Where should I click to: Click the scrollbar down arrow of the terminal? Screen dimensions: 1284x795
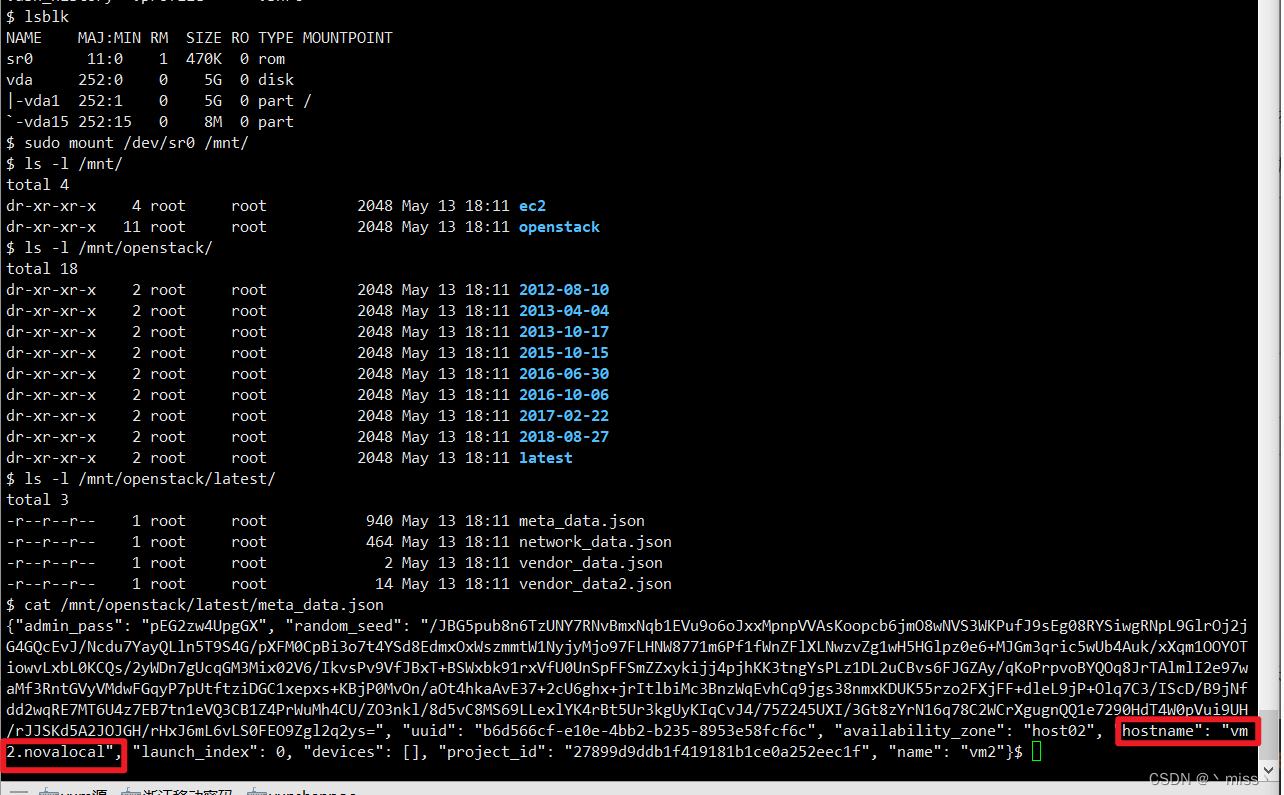click(x=1270, y=772)
